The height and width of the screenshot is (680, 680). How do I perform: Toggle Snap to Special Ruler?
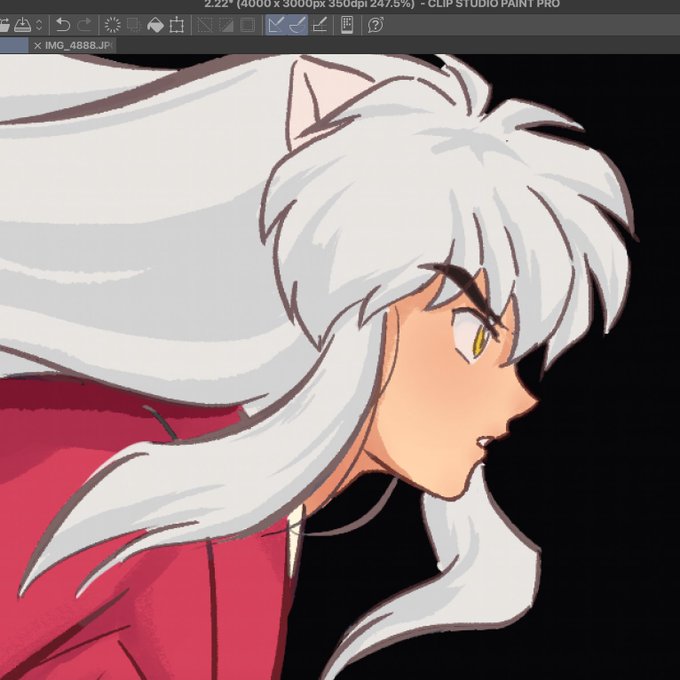click(298, 25)
